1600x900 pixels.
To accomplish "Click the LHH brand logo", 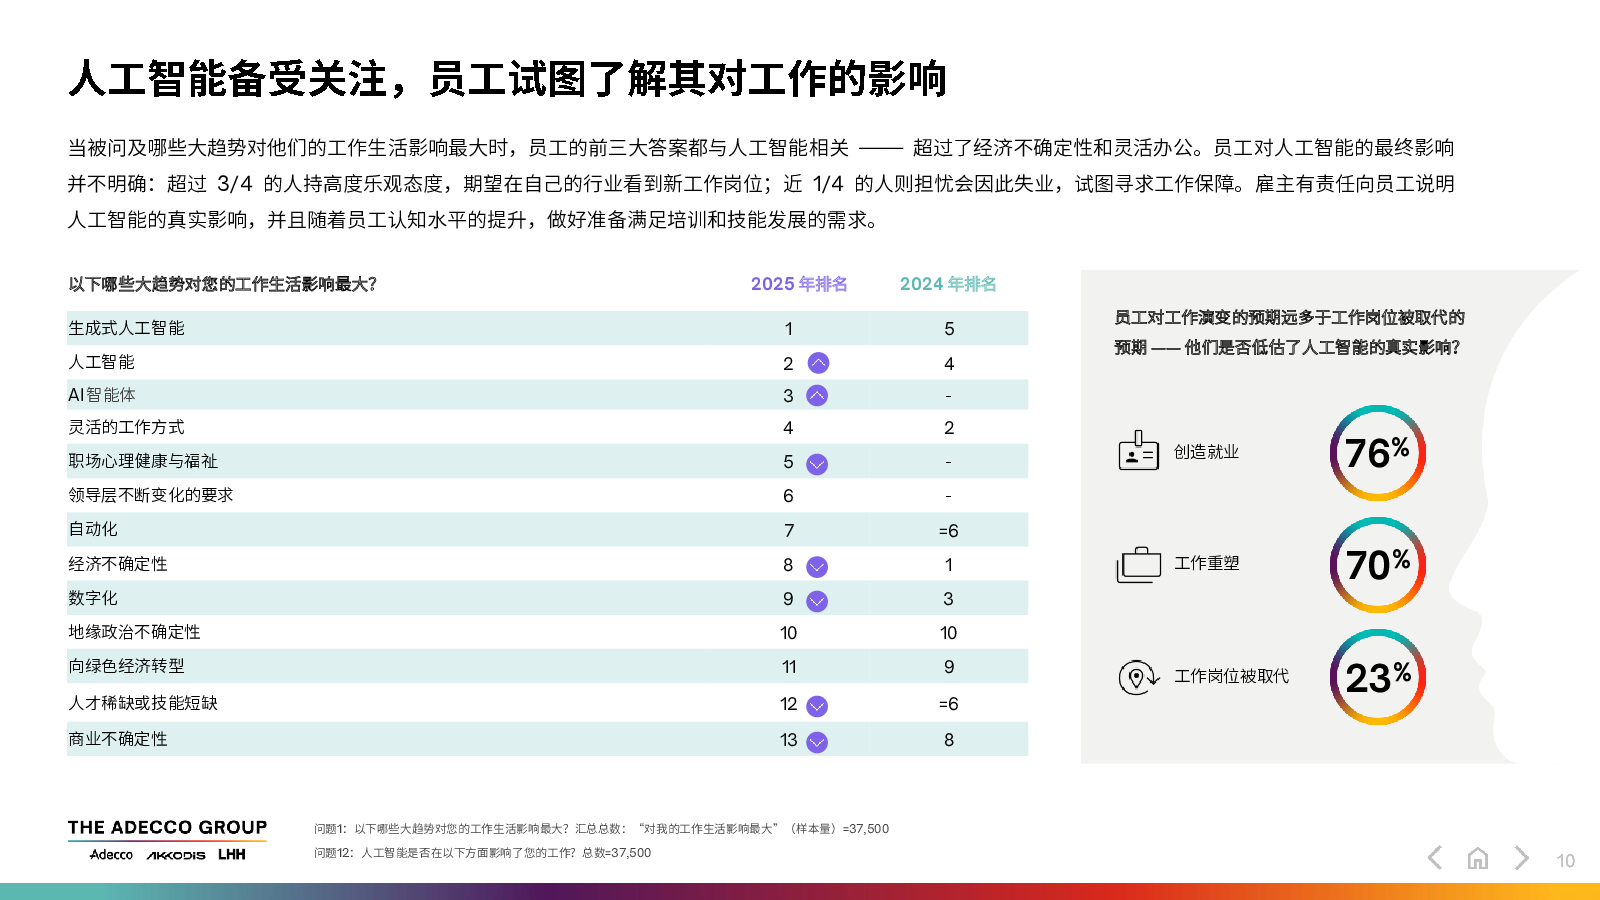I will click(232, 855).
